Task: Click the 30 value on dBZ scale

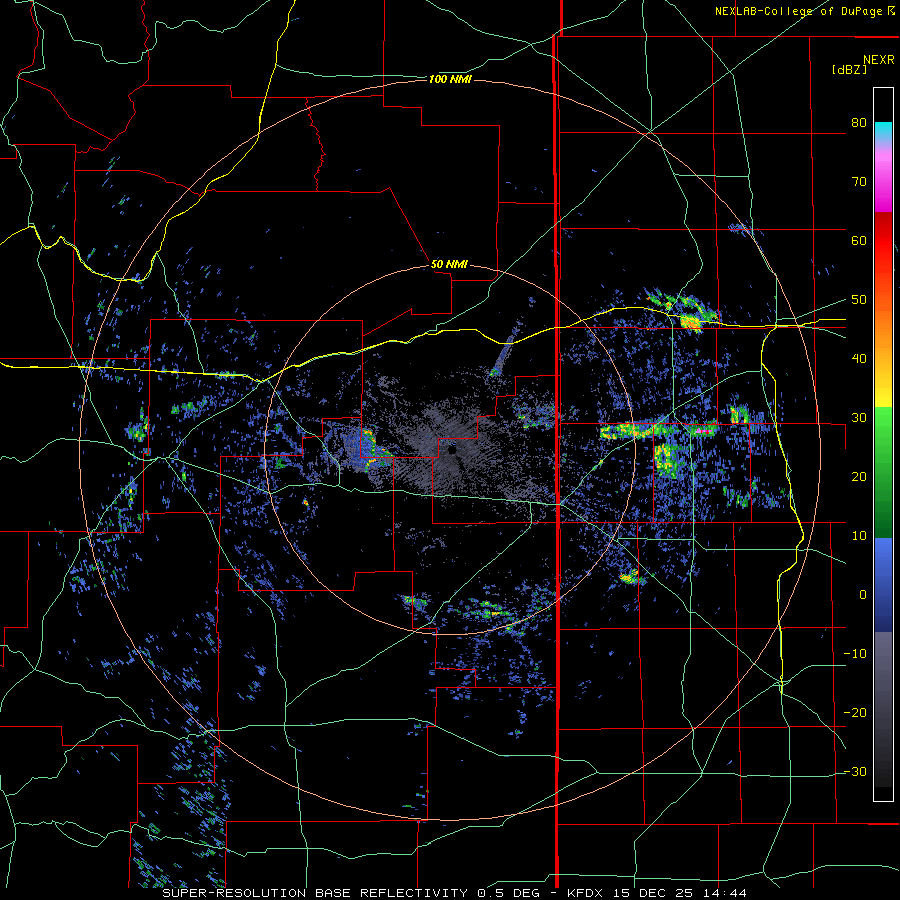Action: 859,417
